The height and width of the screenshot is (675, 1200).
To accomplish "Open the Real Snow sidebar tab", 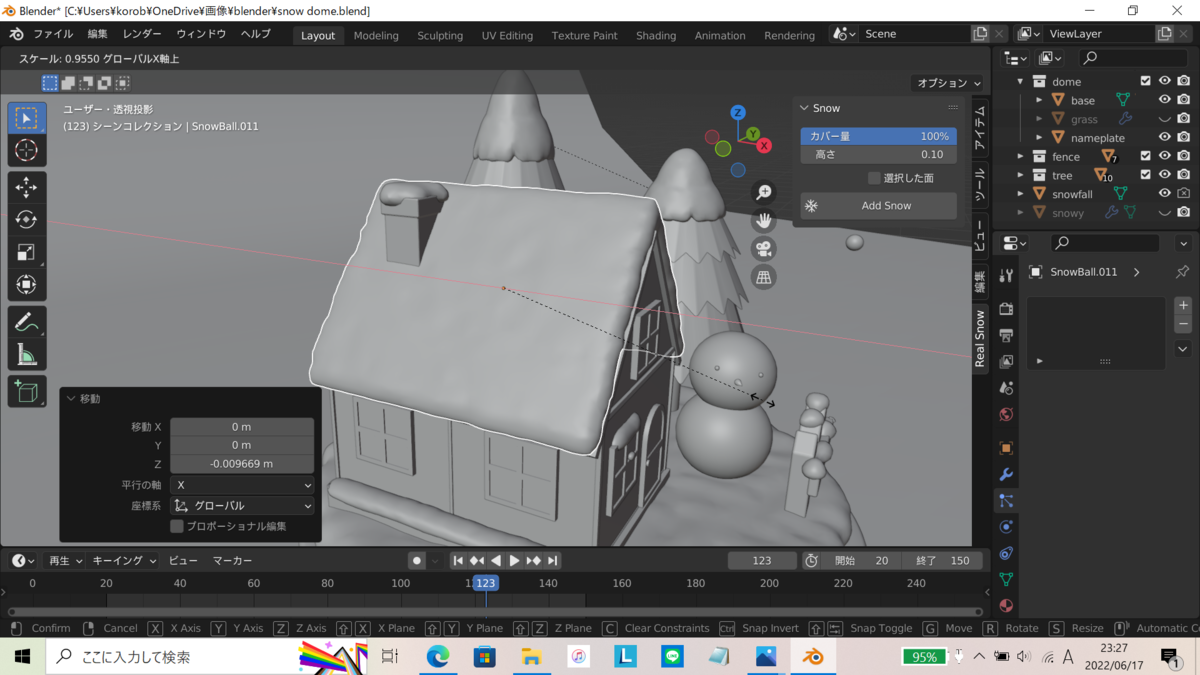I will tap(980, 338).
